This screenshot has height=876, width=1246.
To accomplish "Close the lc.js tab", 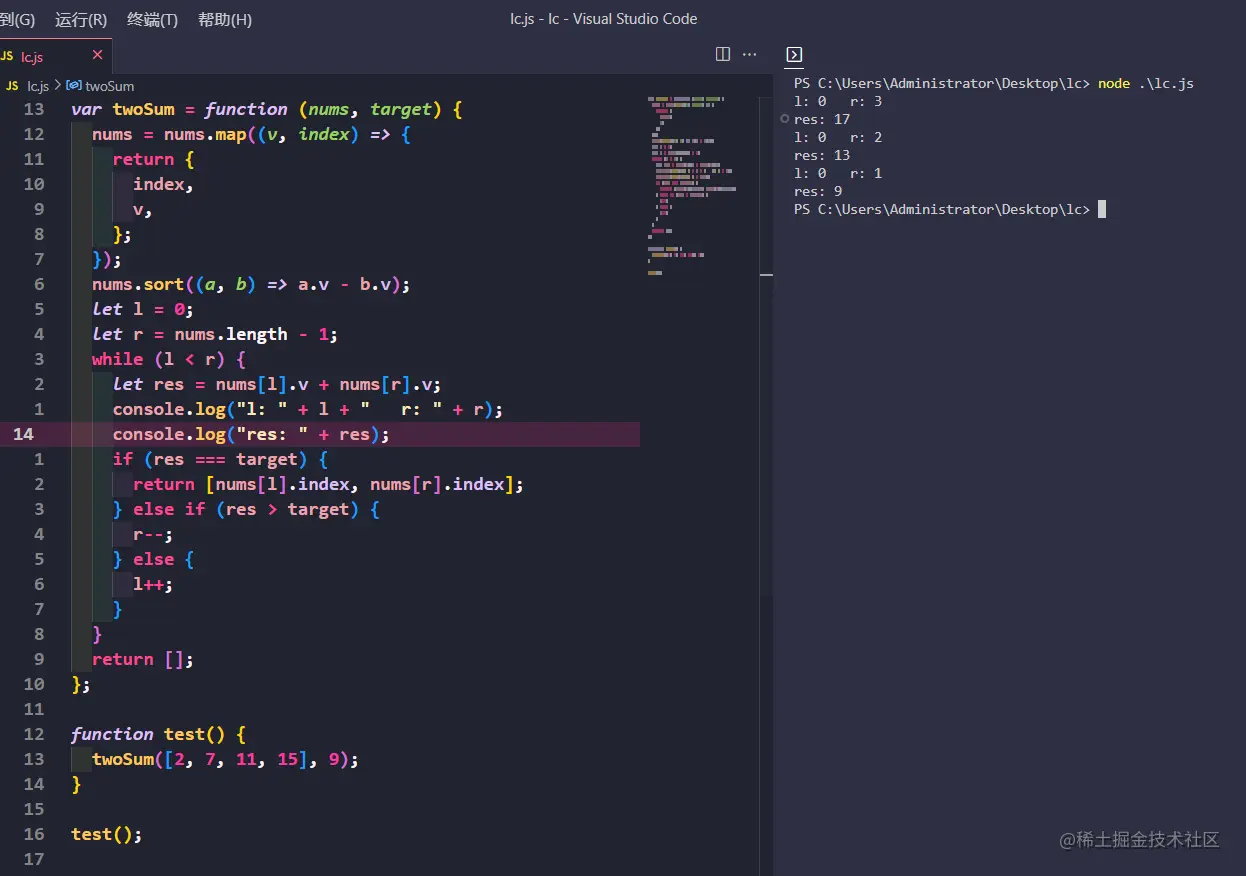I will pyautogui.click(x=97, y=55).
